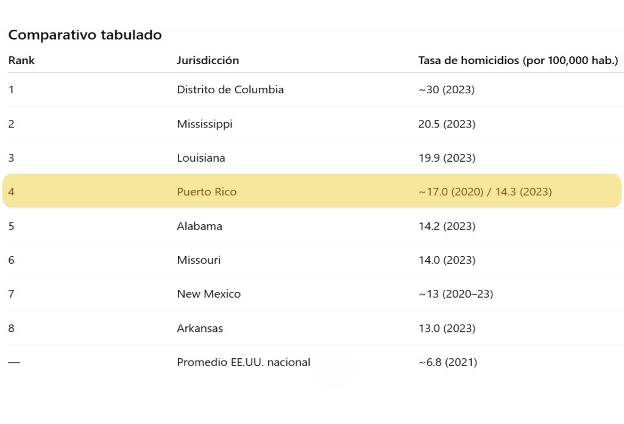624x424 pixels.
Task: Click the '20.5 (2023)' rate cell
Action: point(447,124)
